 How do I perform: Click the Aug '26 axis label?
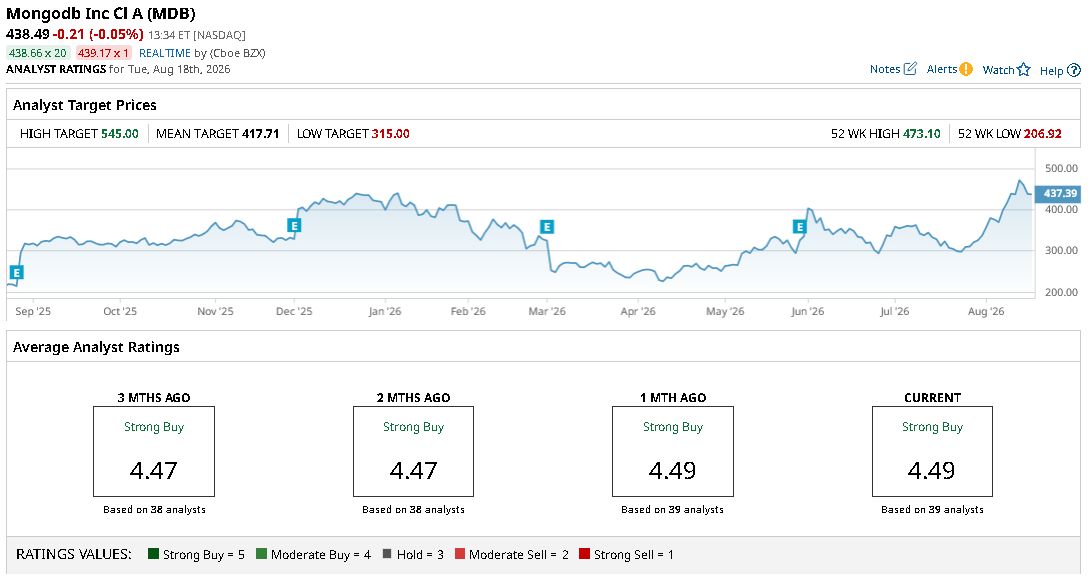986,311
